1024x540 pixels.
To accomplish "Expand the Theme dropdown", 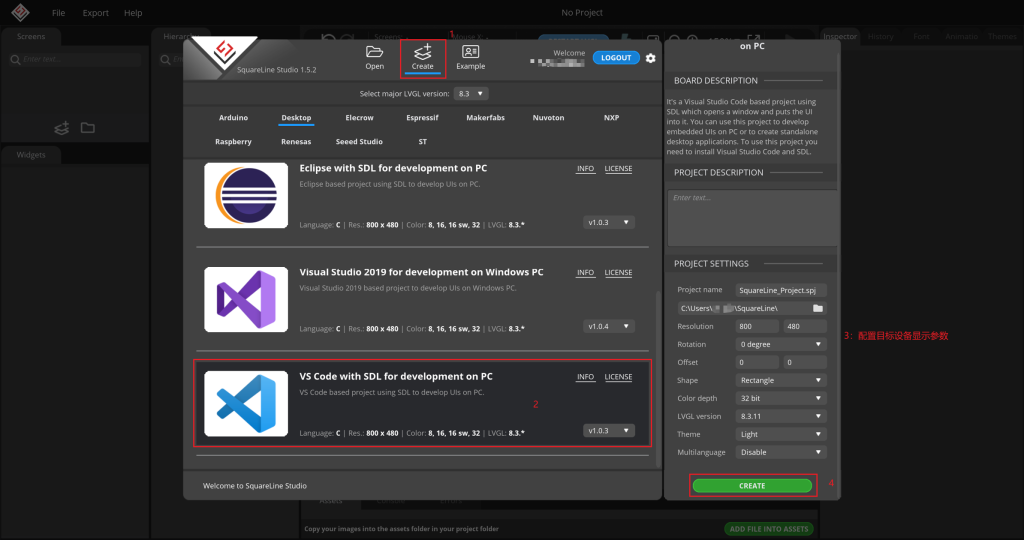I will [781, 434].
